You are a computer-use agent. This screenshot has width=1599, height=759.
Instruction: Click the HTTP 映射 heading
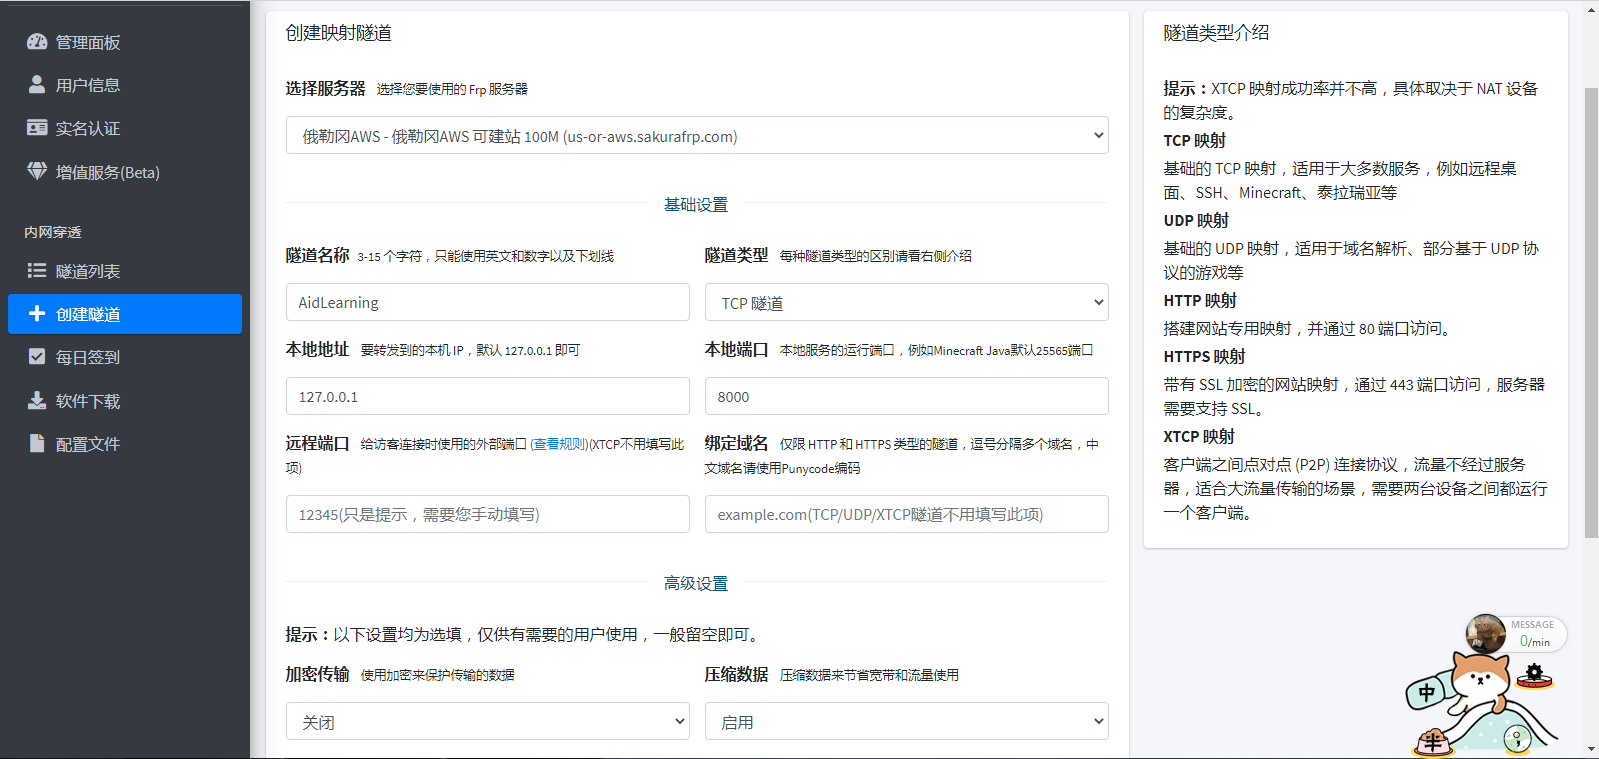[x=1200, y=301]
